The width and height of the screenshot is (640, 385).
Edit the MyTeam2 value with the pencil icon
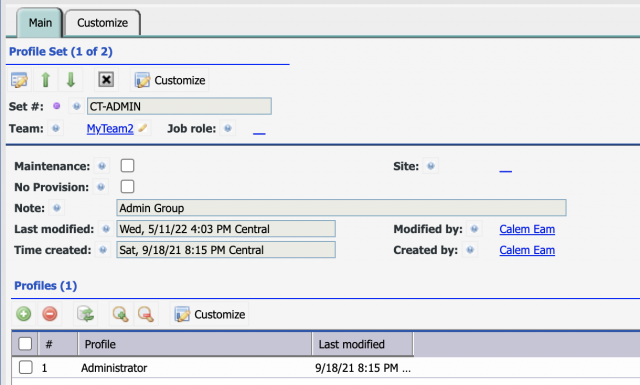pos(142,128)
